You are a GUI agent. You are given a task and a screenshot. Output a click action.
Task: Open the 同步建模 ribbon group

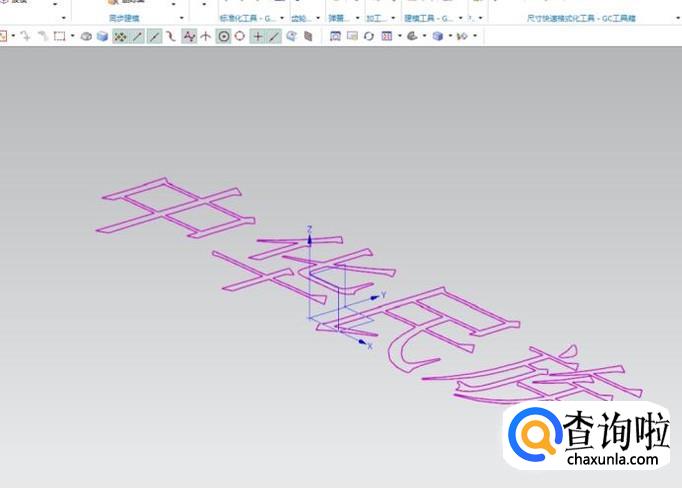click(126, 18)
